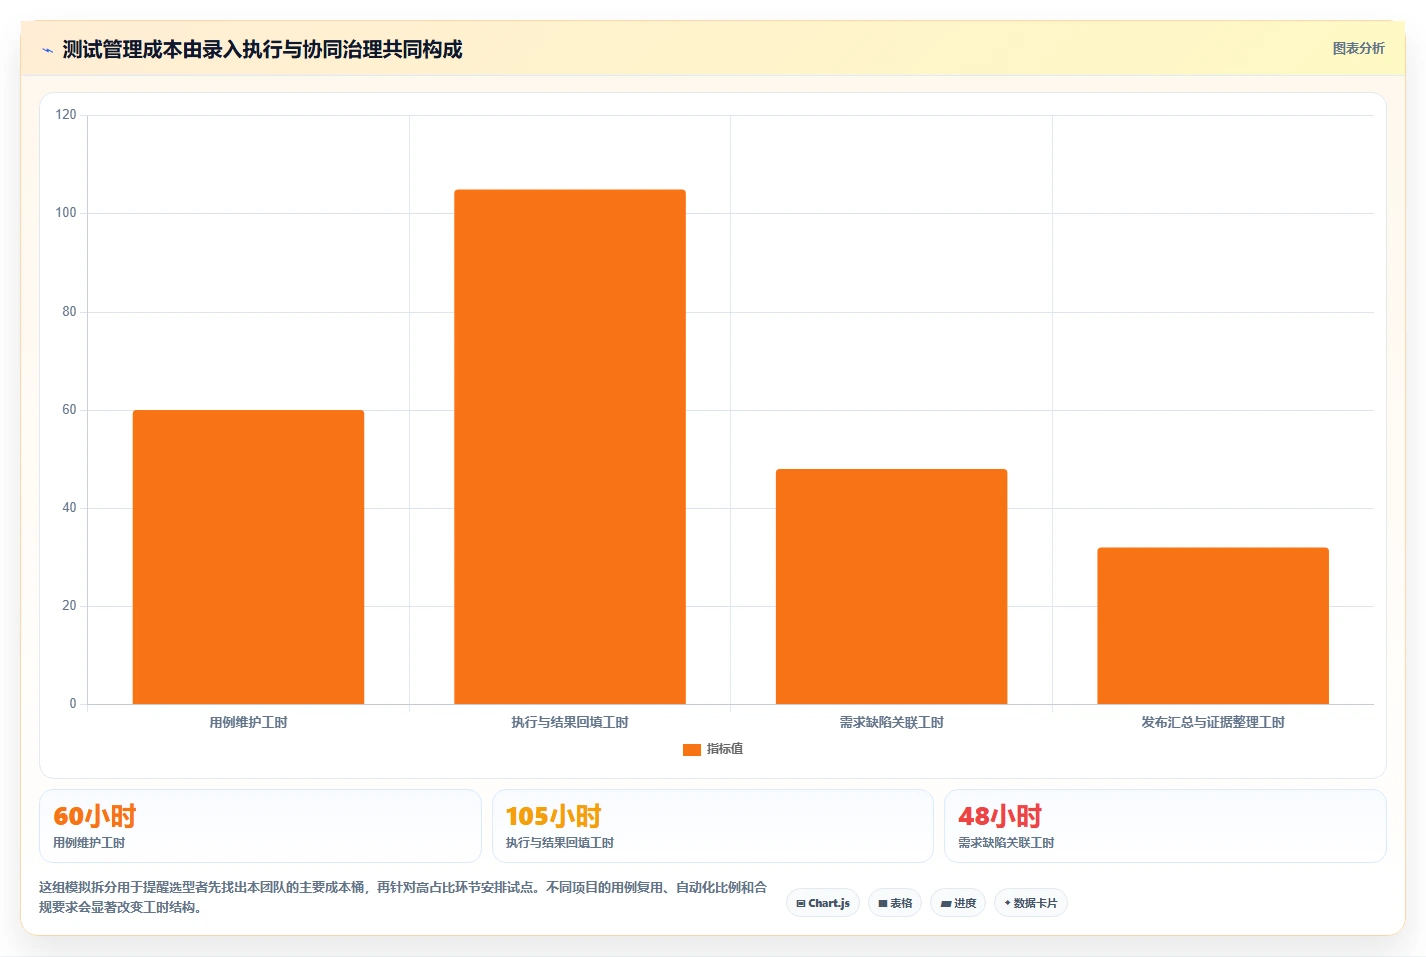Open the 60小时 data card
The height and width of the screenshot is (957, 1426).
260,826
